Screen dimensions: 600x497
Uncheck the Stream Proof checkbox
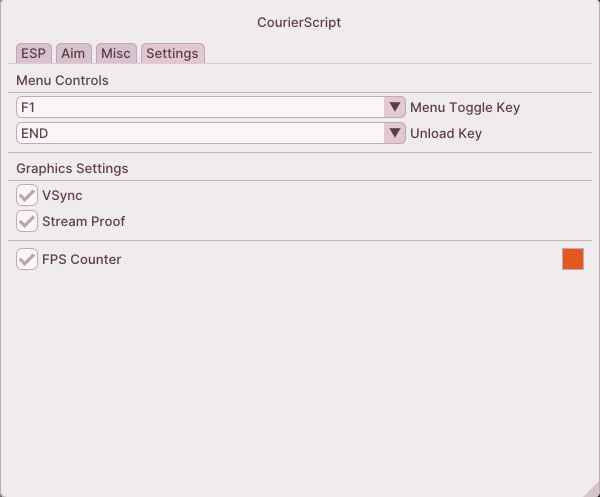pos(27,221)
